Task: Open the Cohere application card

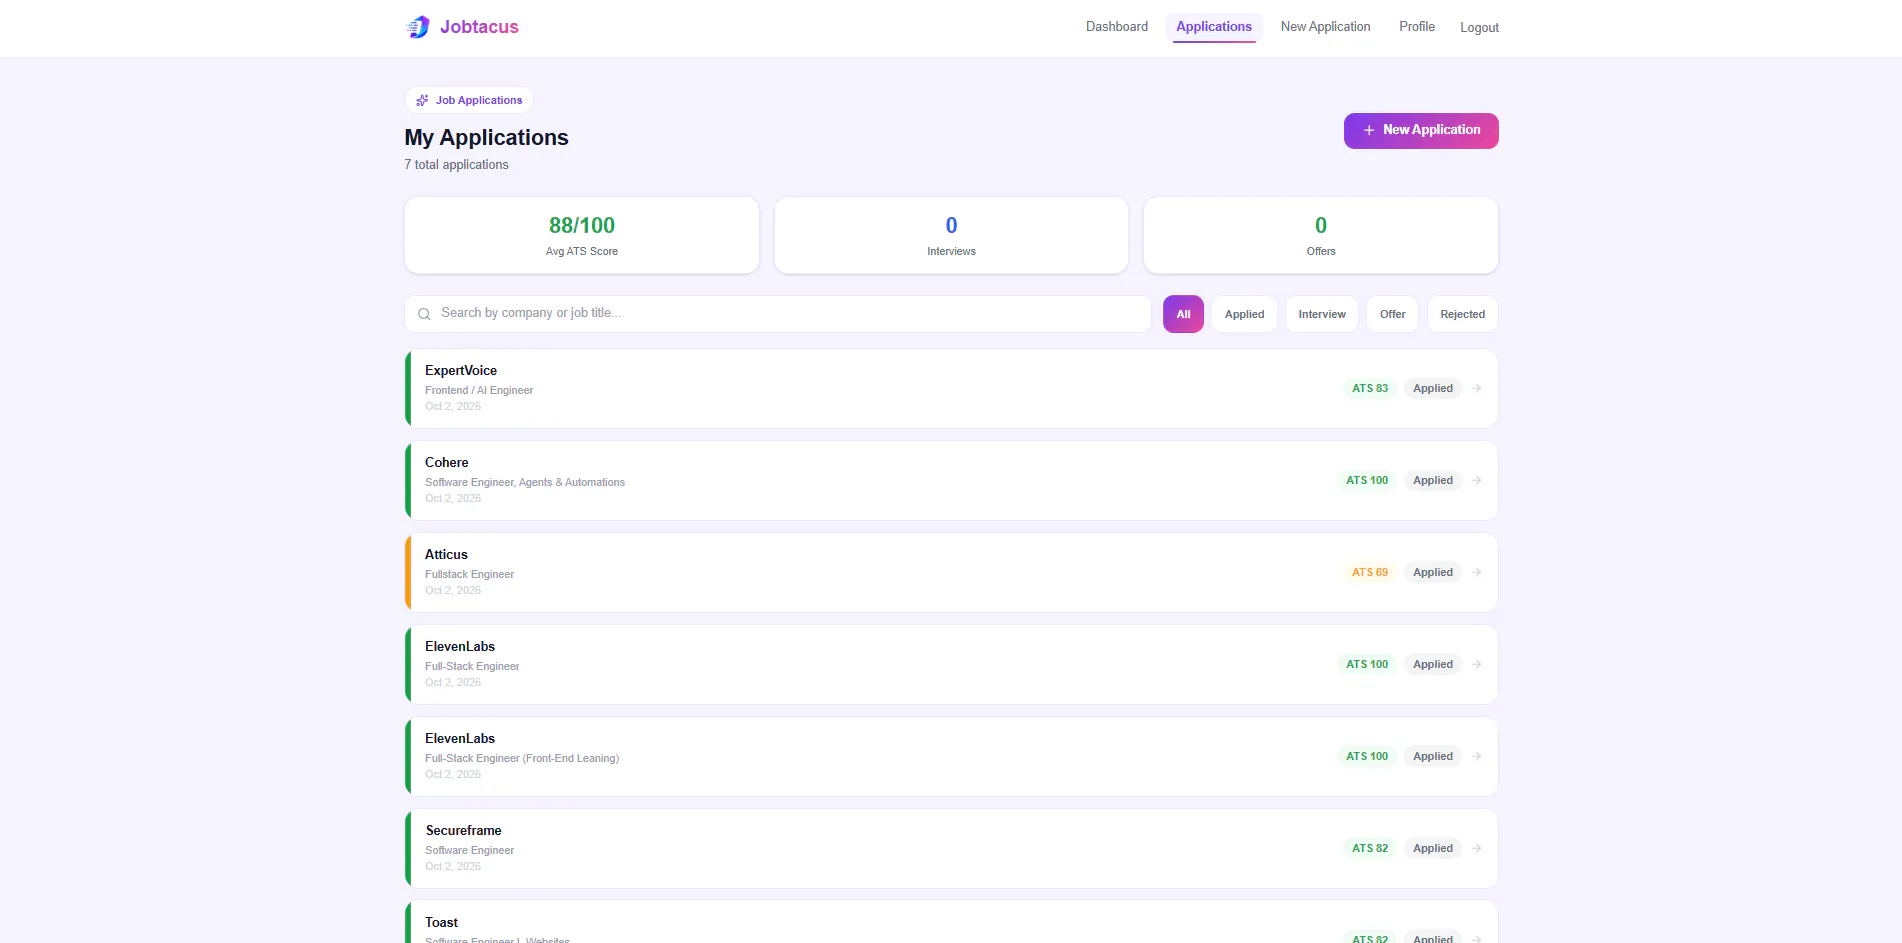Action: [x=951, y=480]
